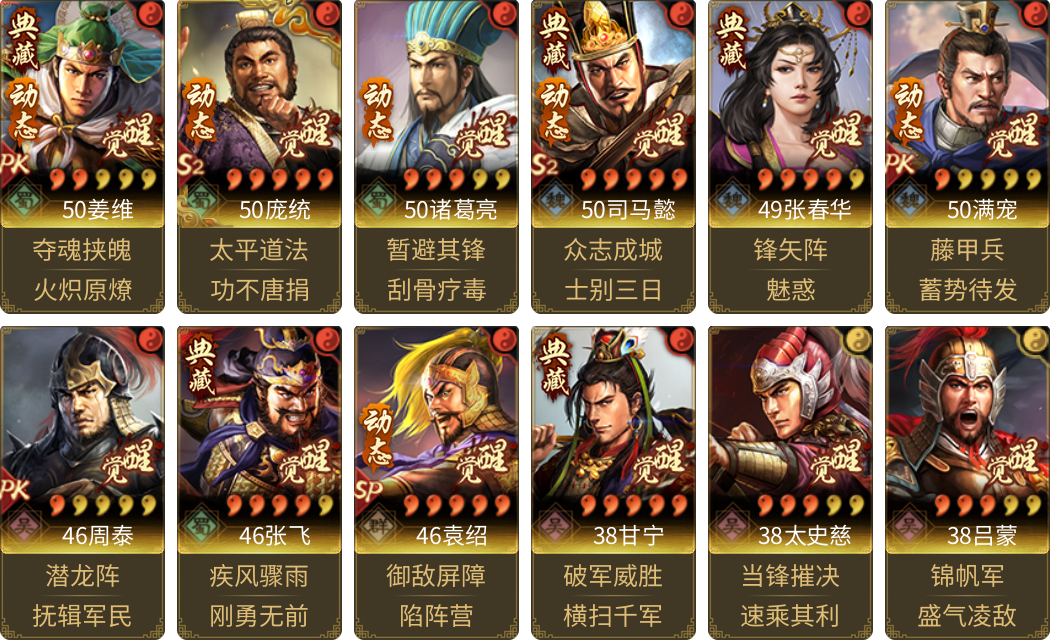Click the 锋矢阵 skill under 张春华
Image resolution: width=1050 pixels, height=640 pixels.
[x=790, y=250]
